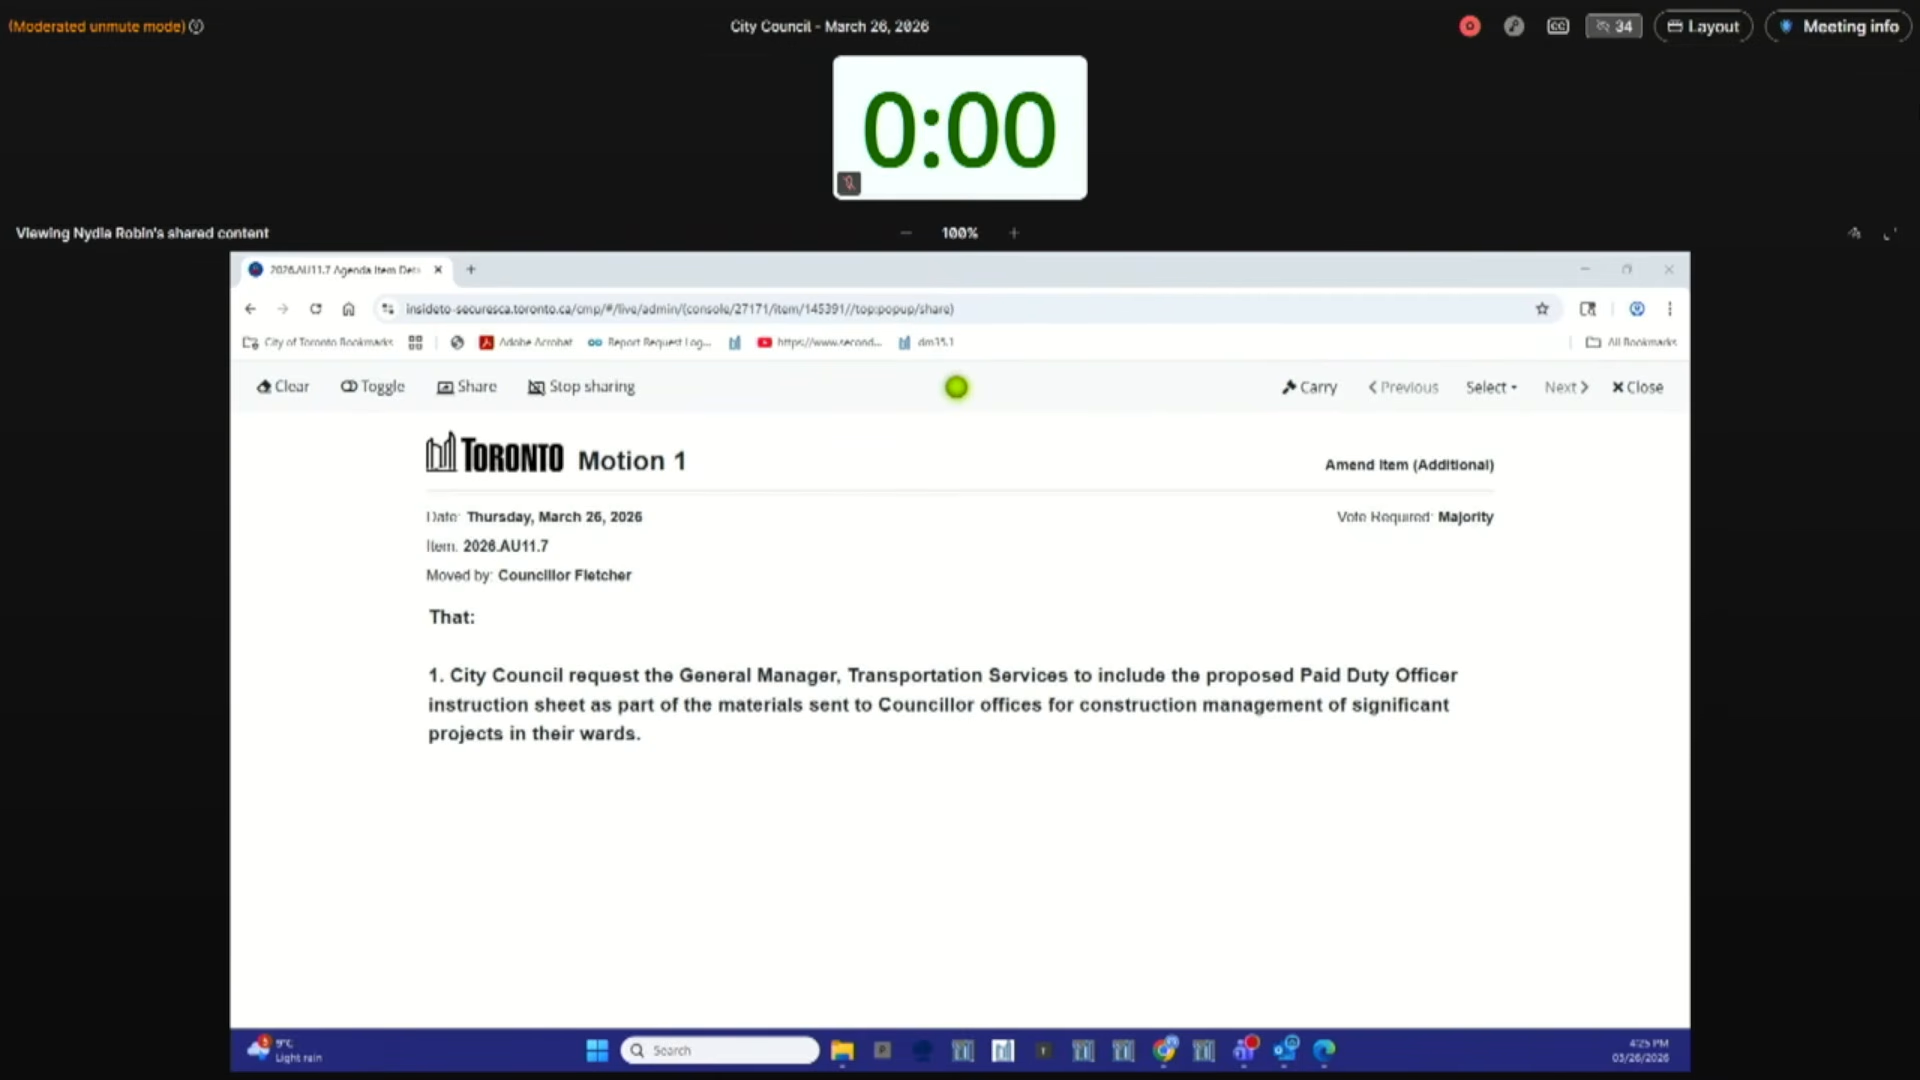The width and height of the screenshot is (1920, 1080).
Task: Open Meeting info
Action: click(x=1838, y=27)
